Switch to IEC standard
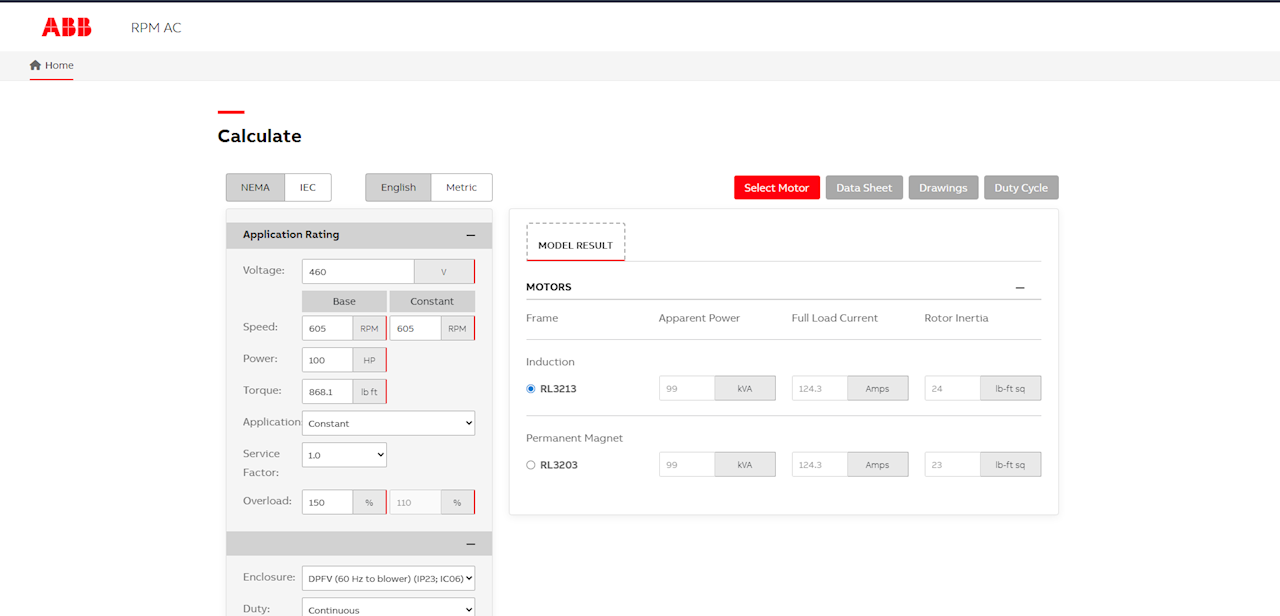The image size is (1280, 616). coord(307,187)
